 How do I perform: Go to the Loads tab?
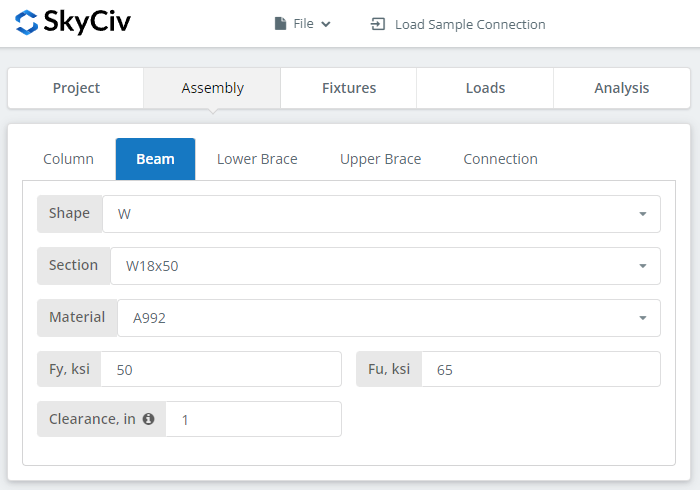tap(485, 88)
